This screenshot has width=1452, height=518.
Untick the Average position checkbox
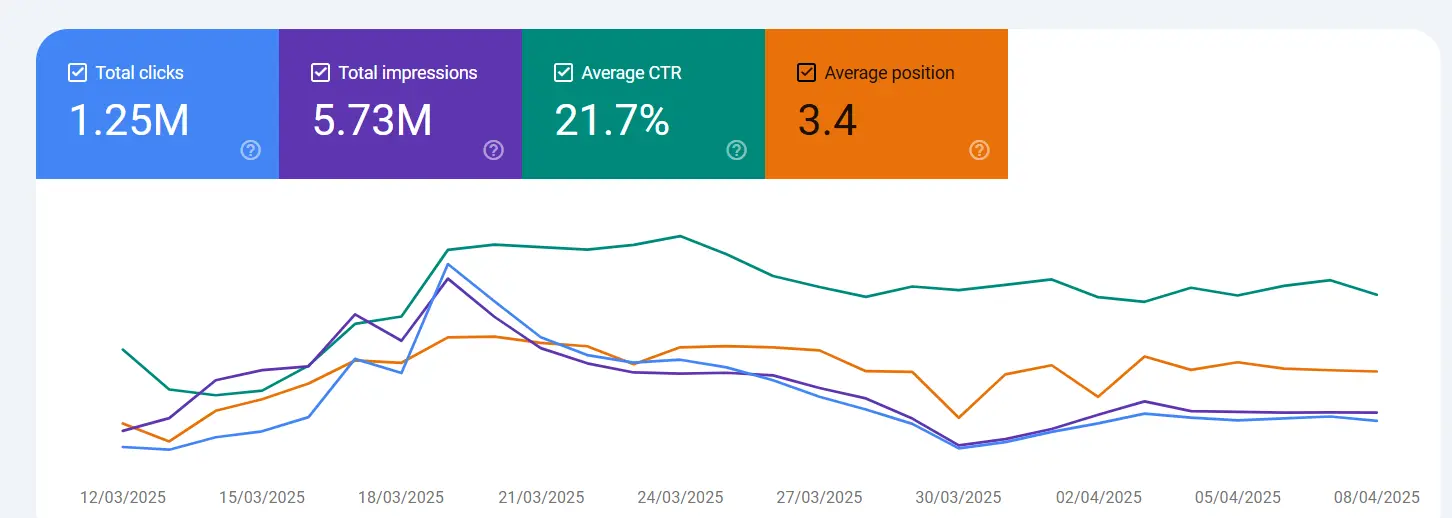click(x=806, y=73)
